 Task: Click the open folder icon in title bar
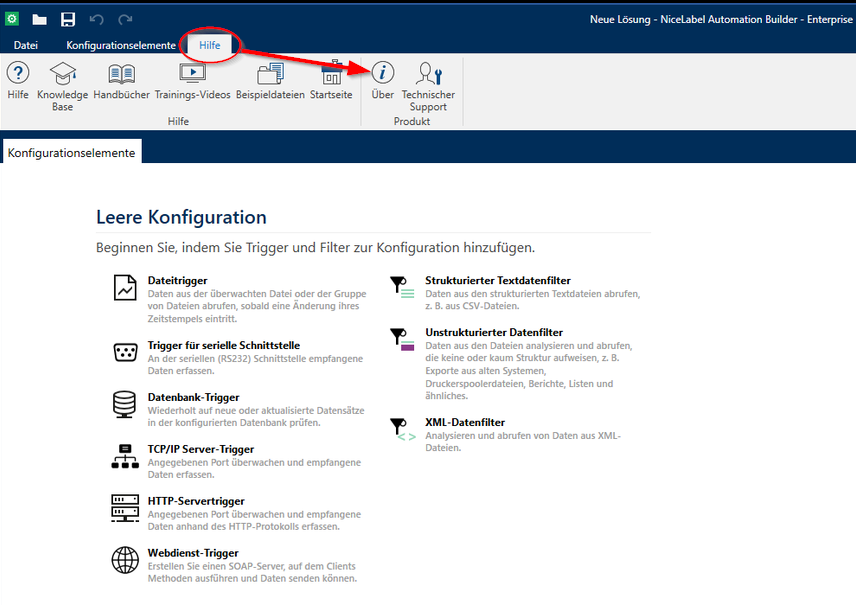pyautogui.click(x=39, y=19)
